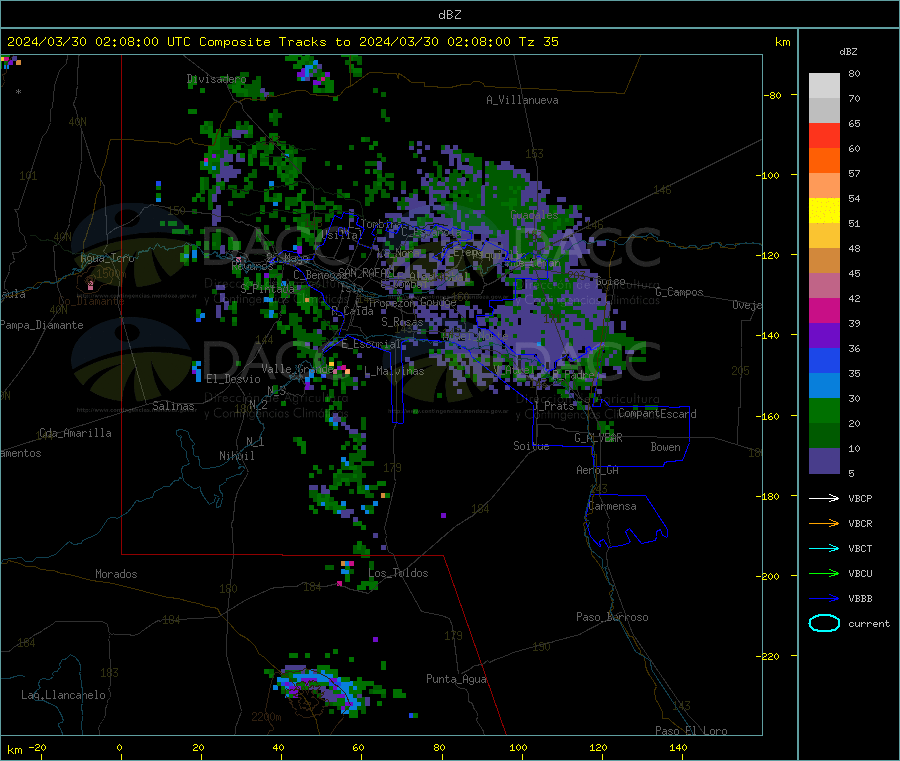The image size is (900, 761).
Task: Click the VBBB blue arrow legend icon
Action: coord(824,599)
